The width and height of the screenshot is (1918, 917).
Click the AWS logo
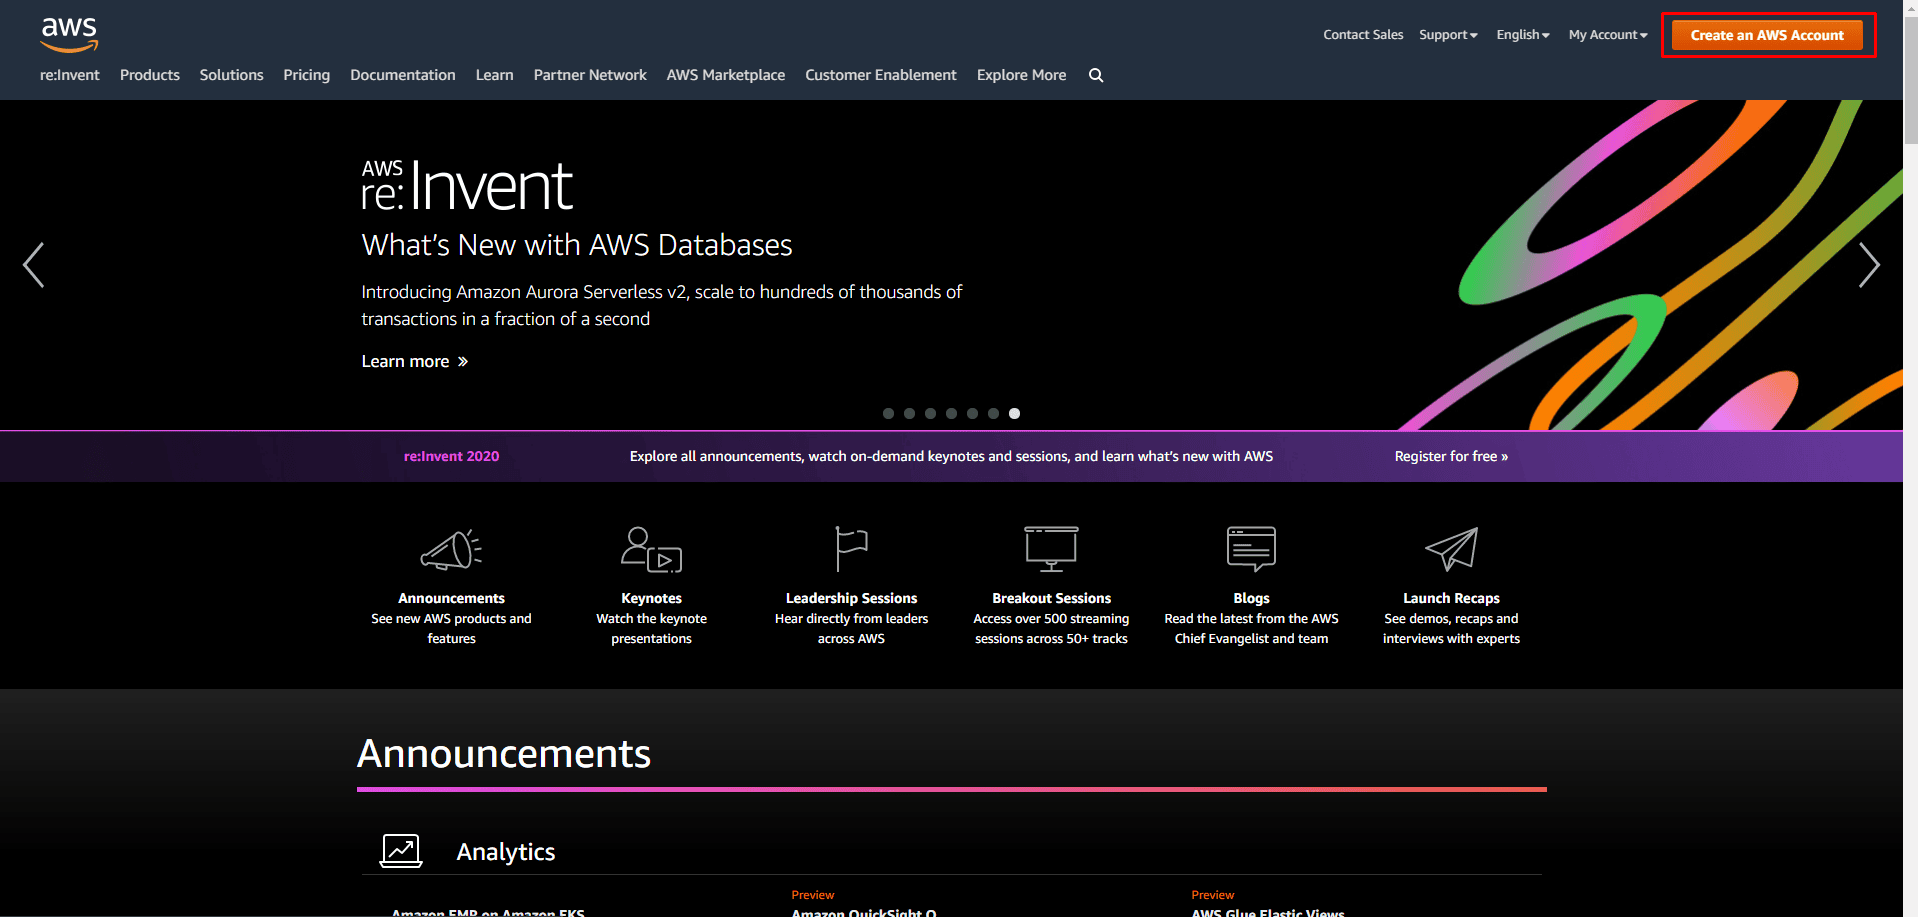[69, 35]
